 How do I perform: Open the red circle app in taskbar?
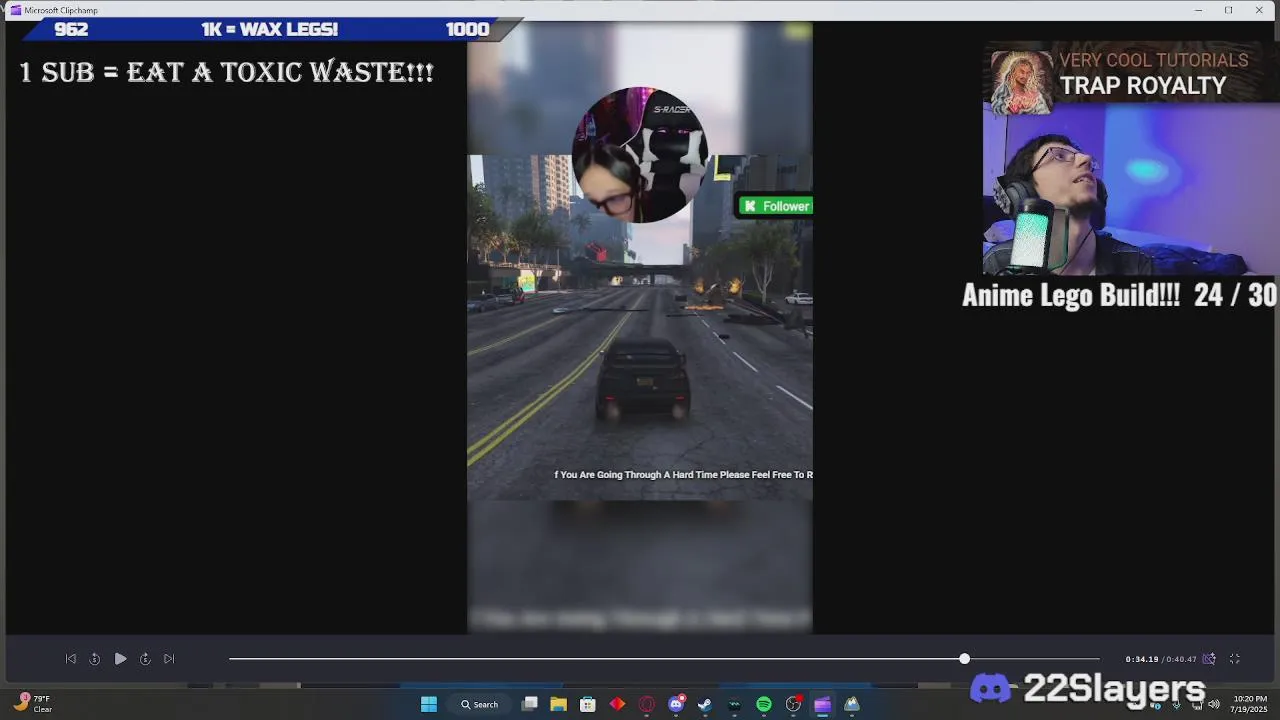(647, 704)
